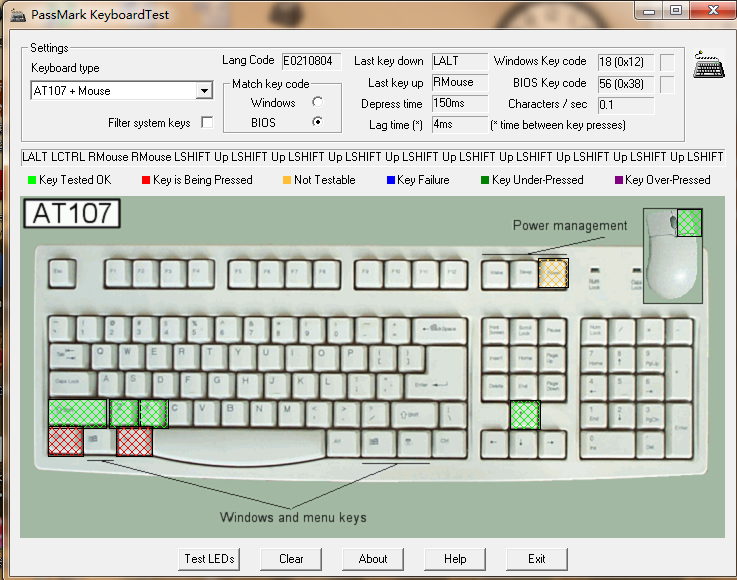Enable the Filter system keys checkbox

click(207, 123)
